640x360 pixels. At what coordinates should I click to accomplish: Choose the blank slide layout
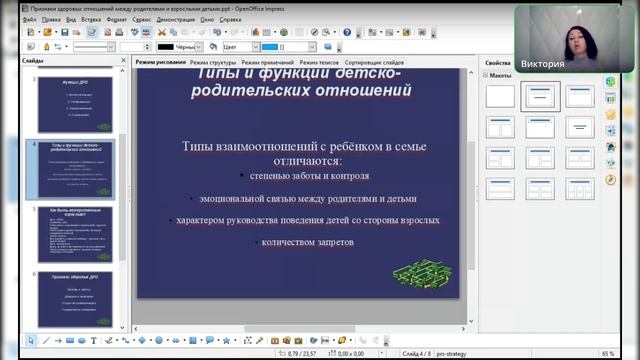tap(500, 96)
